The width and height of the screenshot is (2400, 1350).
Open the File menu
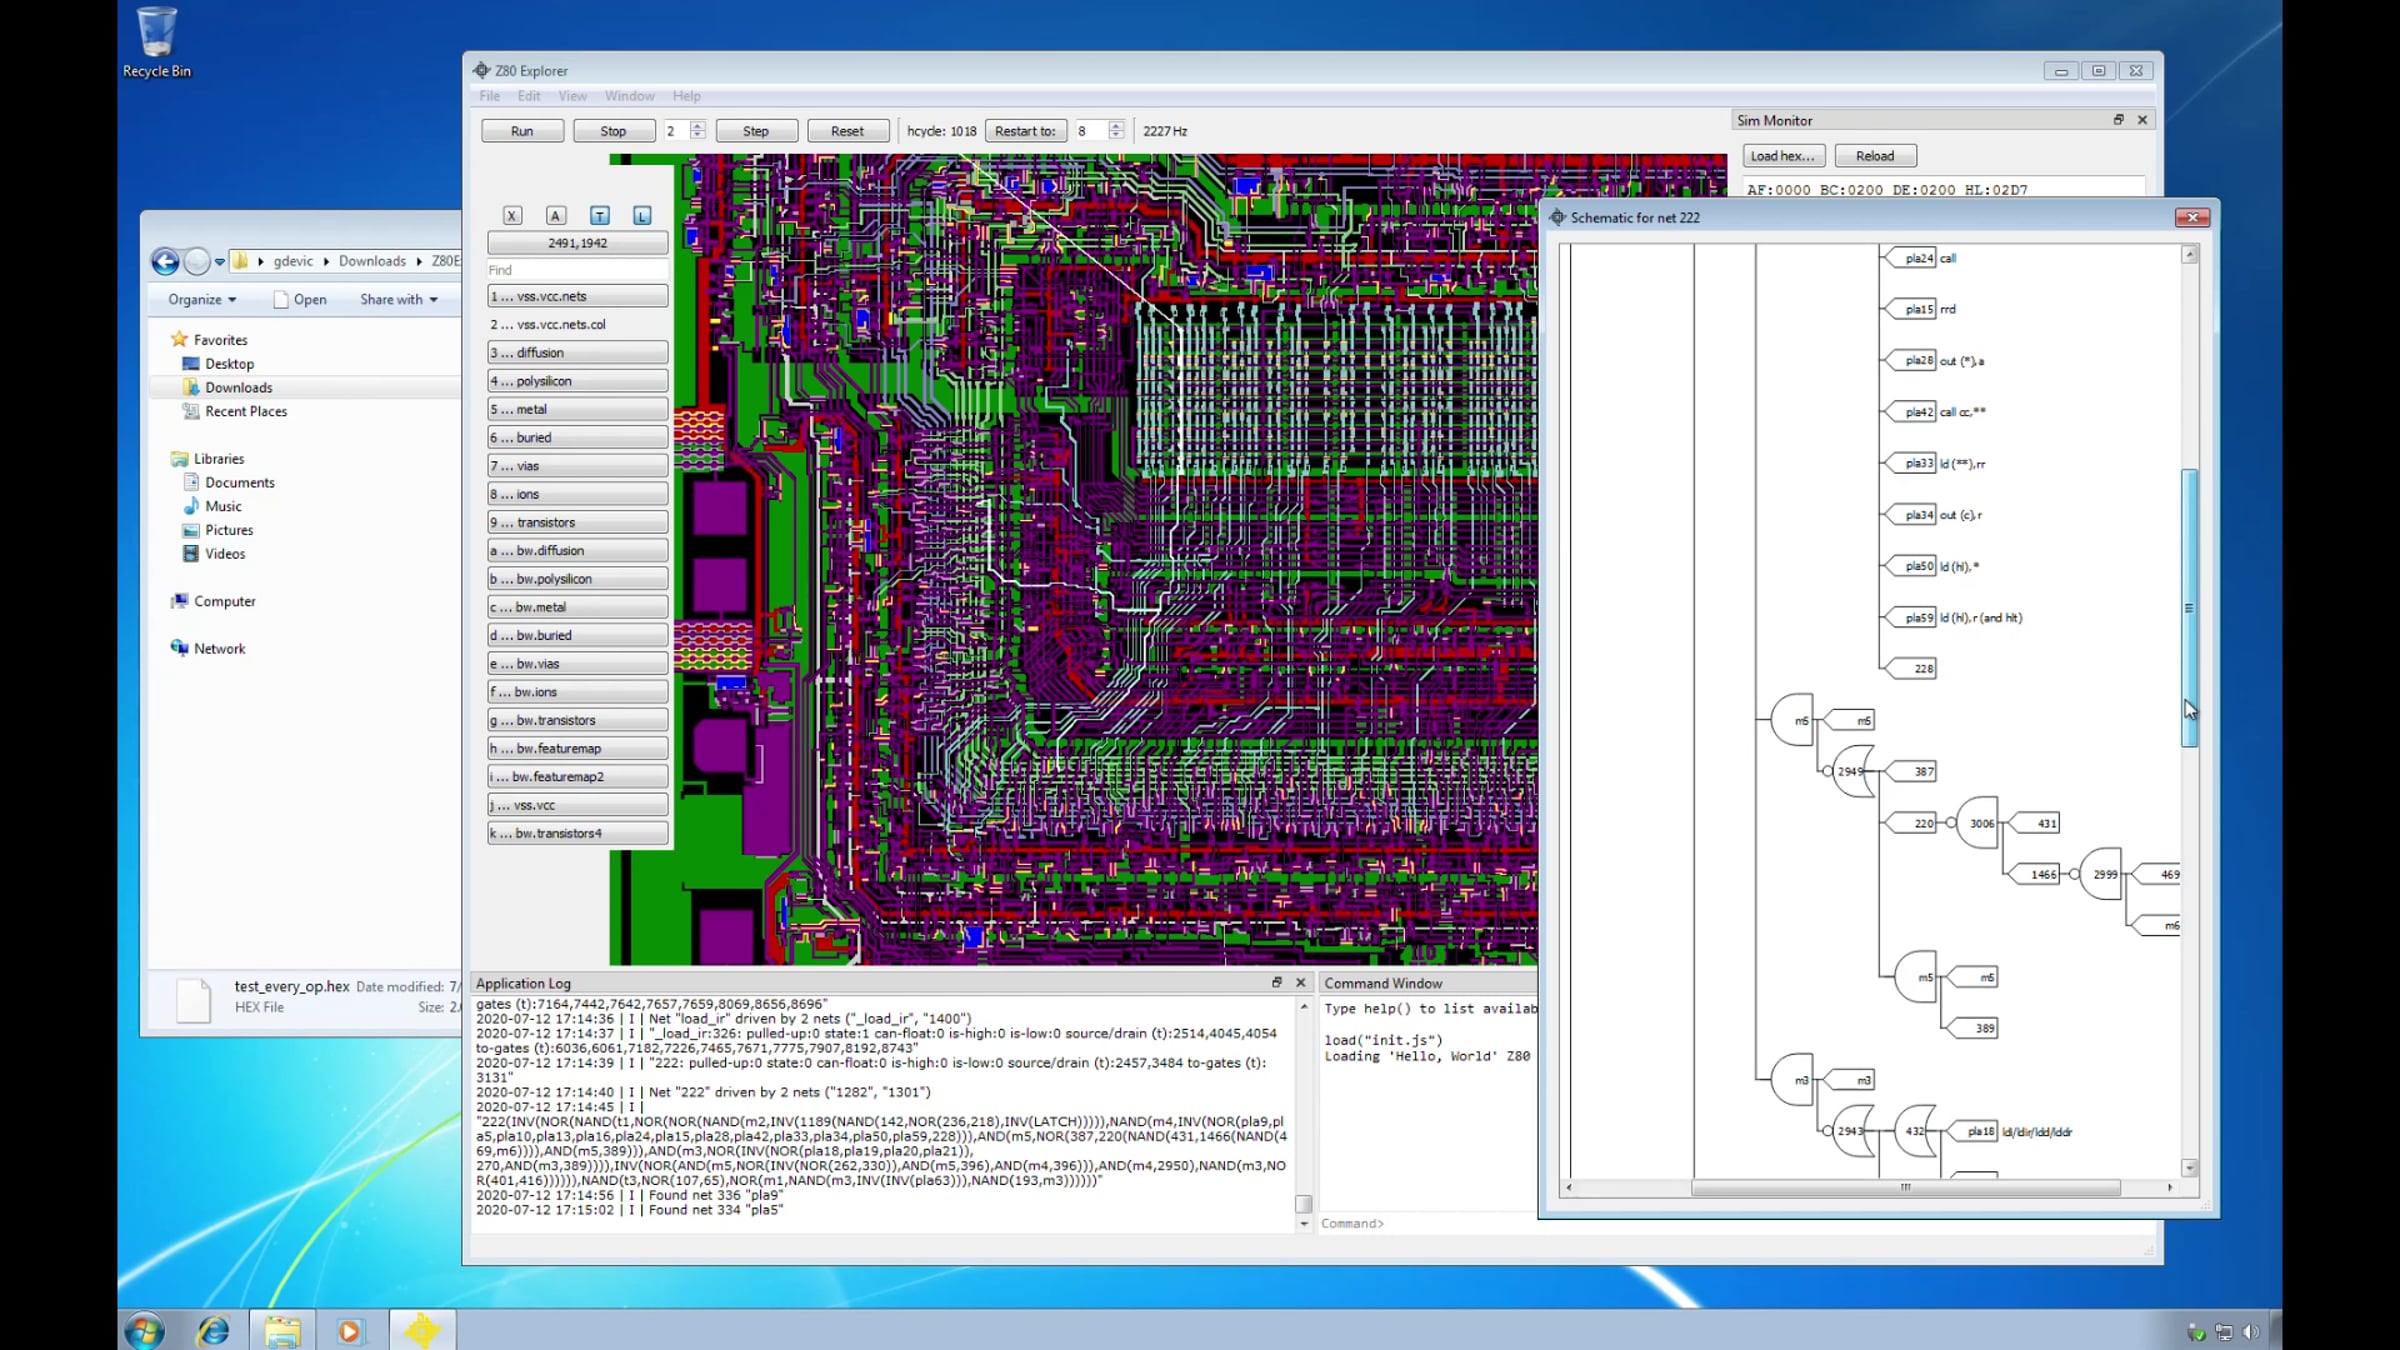pos(489,96)
